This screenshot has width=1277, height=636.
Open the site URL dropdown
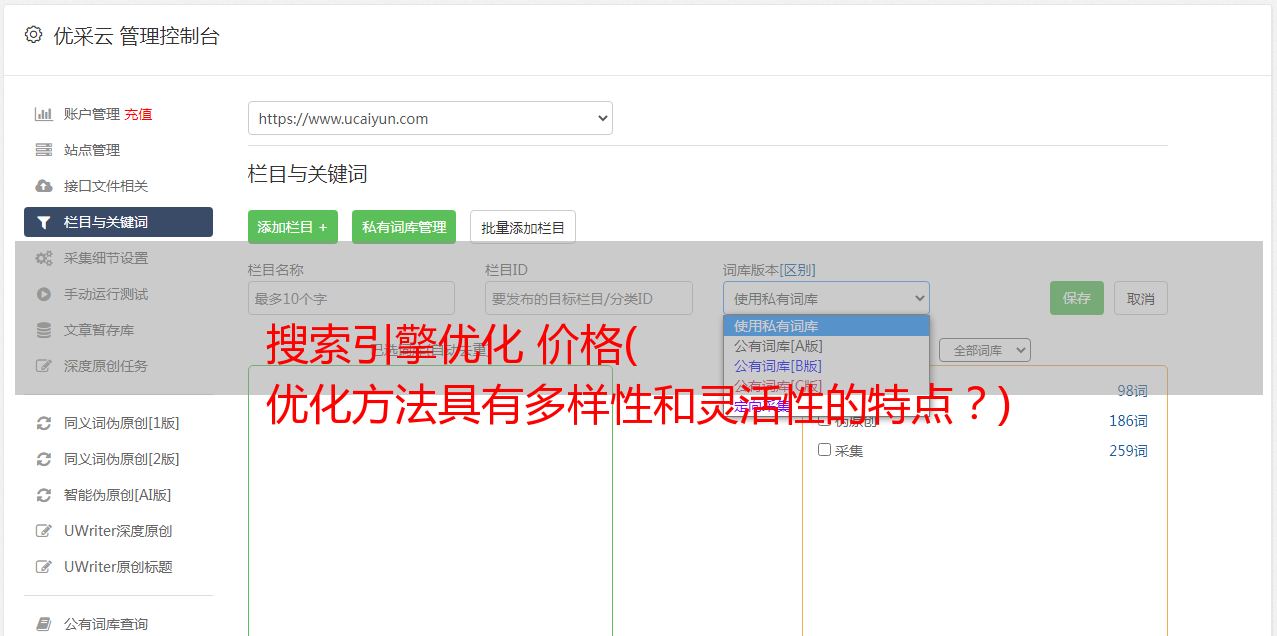tap(430, 118)
